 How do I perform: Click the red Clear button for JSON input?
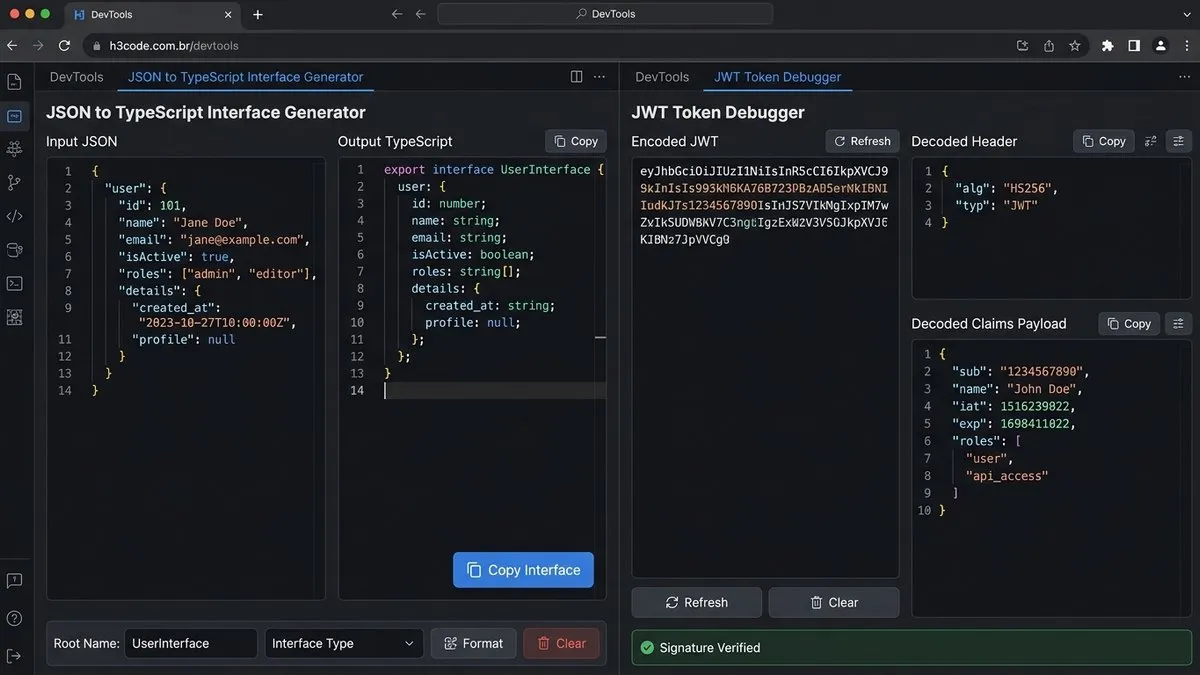[x=561, y=643]
